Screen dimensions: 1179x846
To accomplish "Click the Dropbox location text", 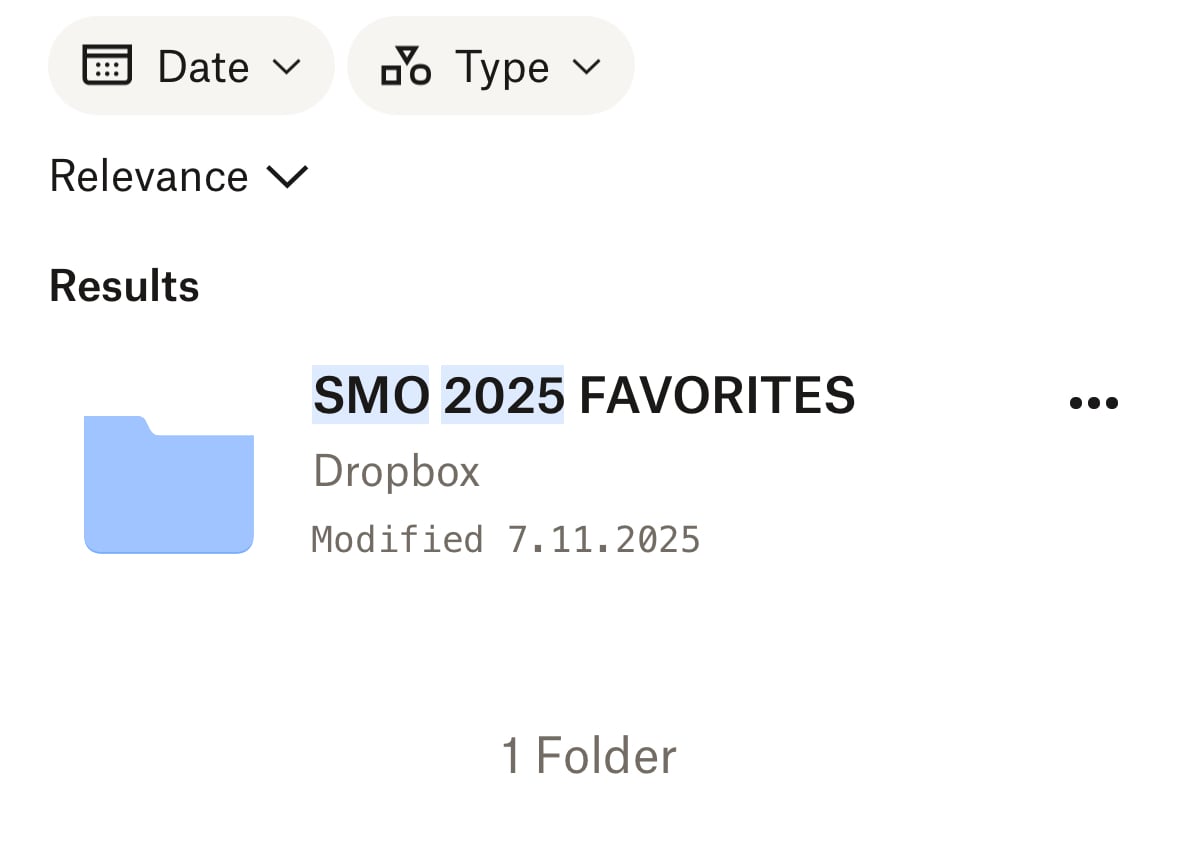I will (x=396, y=471).
